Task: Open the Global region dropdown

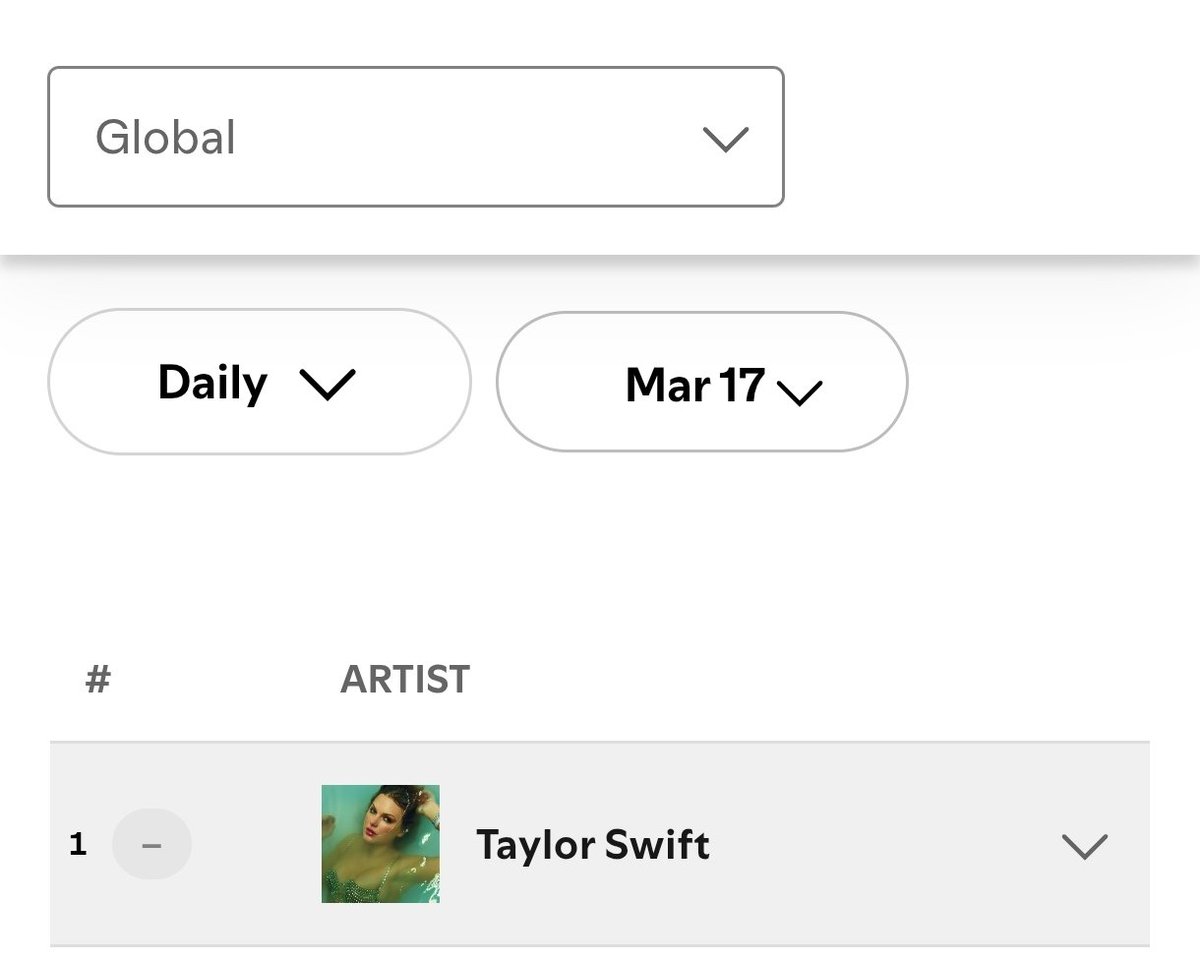Action: point(415,137)
